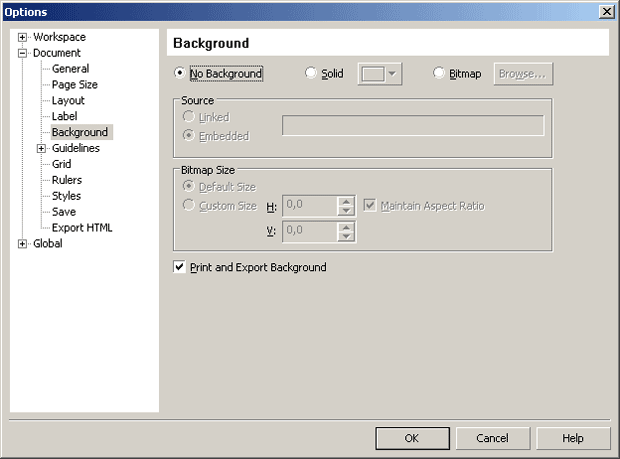Select the Global label
Image resolution: width=620 pixels, height=459 pixels.
48,244
